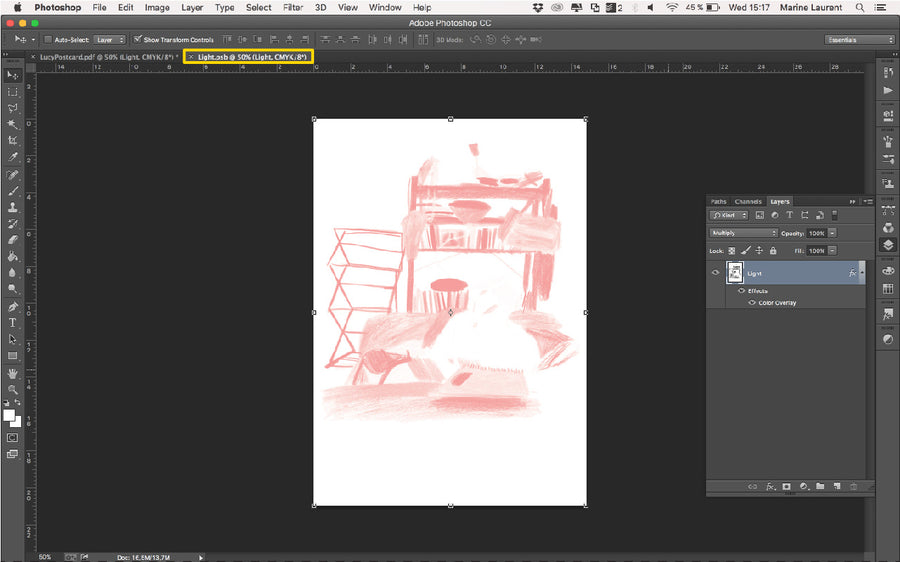Select the Lasso tool
The width and height of the screenshot is (900, 562).
[x=12, y=108]
